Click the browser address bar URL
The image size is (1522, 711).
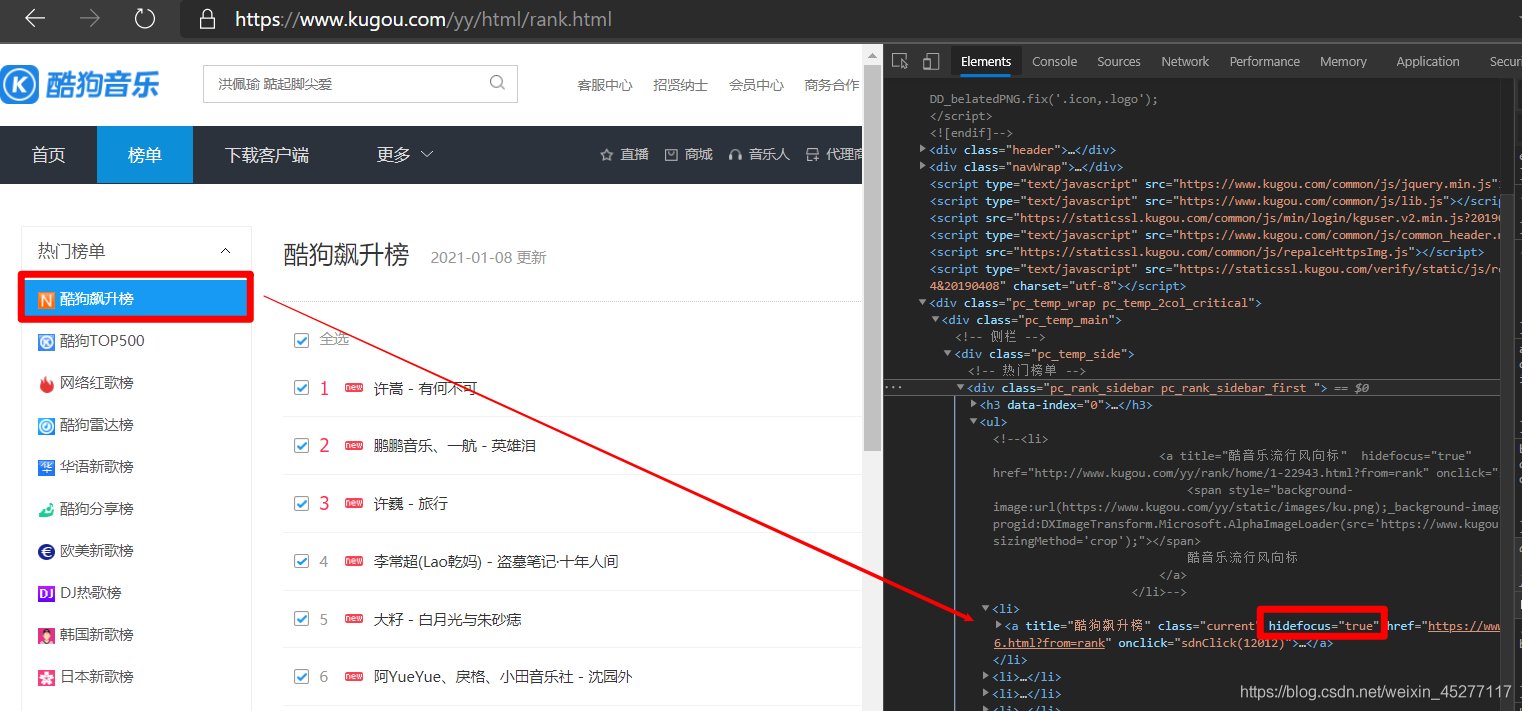pos(423,19)
